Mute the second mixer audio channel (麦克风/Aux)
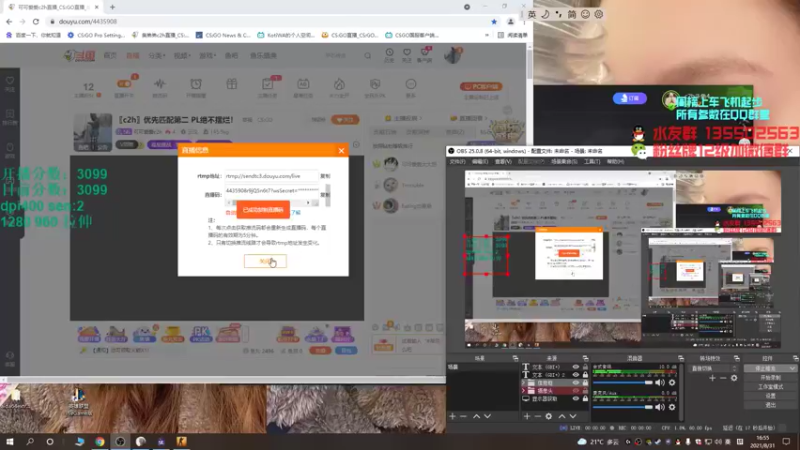 660,407
